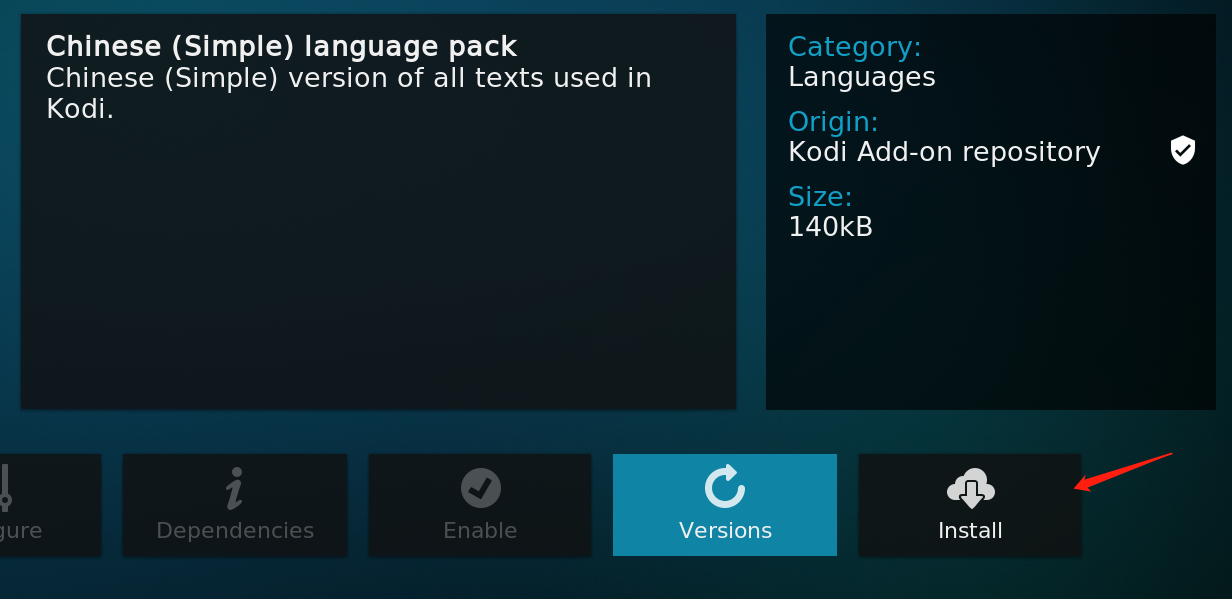Image resolution: width=1232 pixels, height=599 pixels.
Task: Click the red arrow pointing at Install
Action: [1122, 471]
